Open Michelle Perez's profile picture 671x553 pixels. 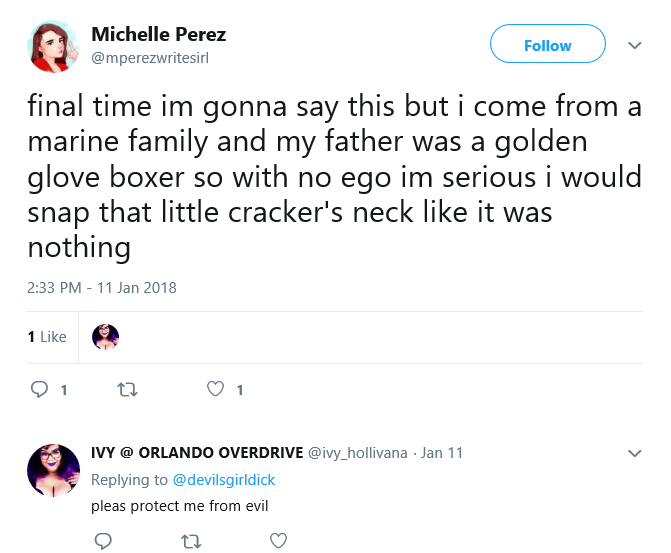click(53, 46)
